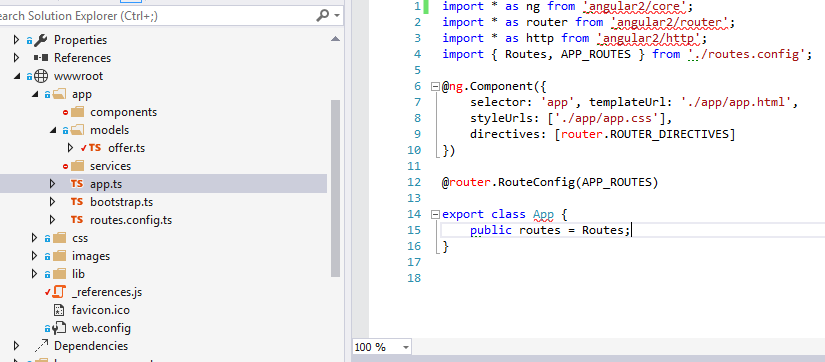Click the _references.js script file icon
Viewport: 825px width, 362px height.
click(59, 291)
